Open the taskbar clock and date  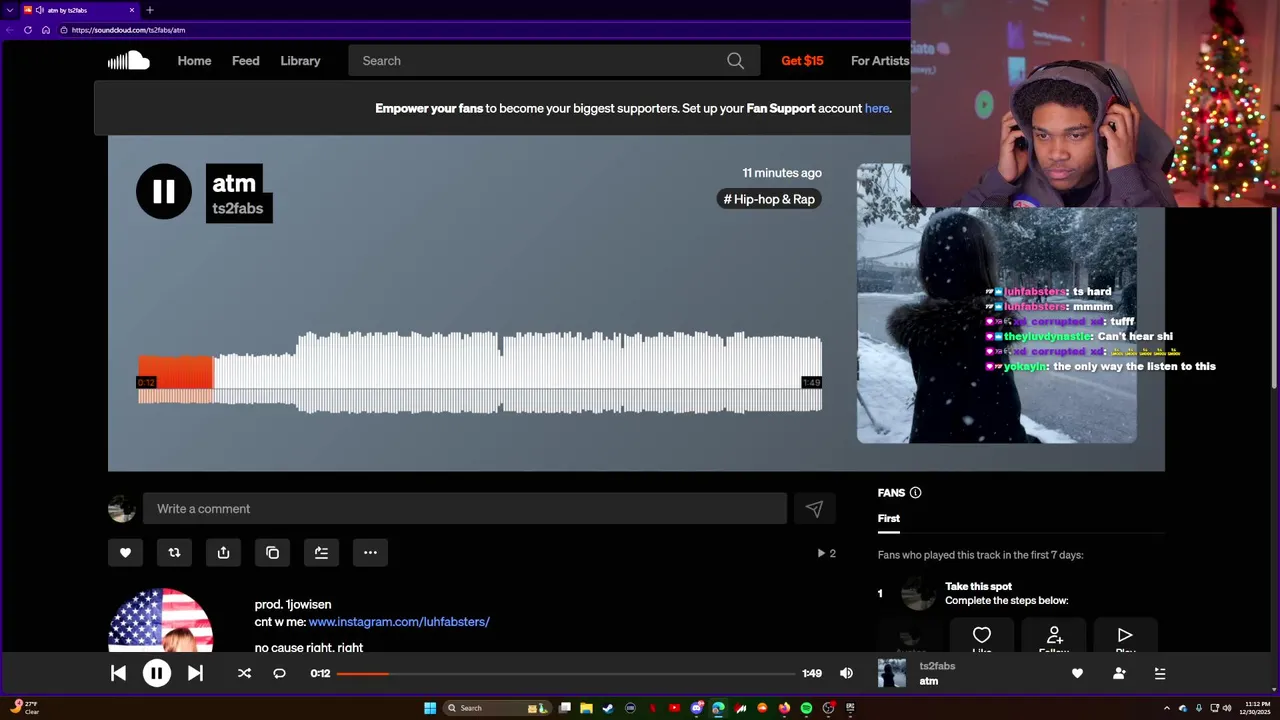click(x=1256, y=708)
